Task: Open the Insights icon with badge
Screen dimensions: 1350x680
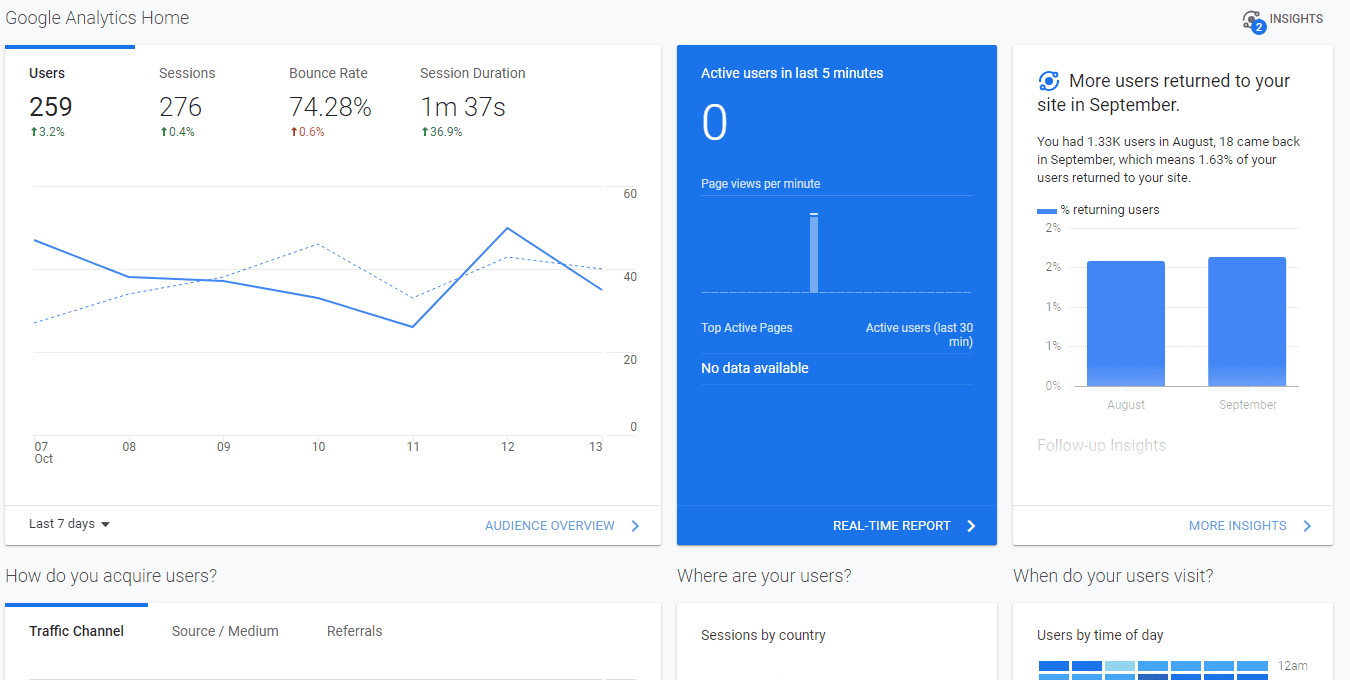Action: [1254, 20]
